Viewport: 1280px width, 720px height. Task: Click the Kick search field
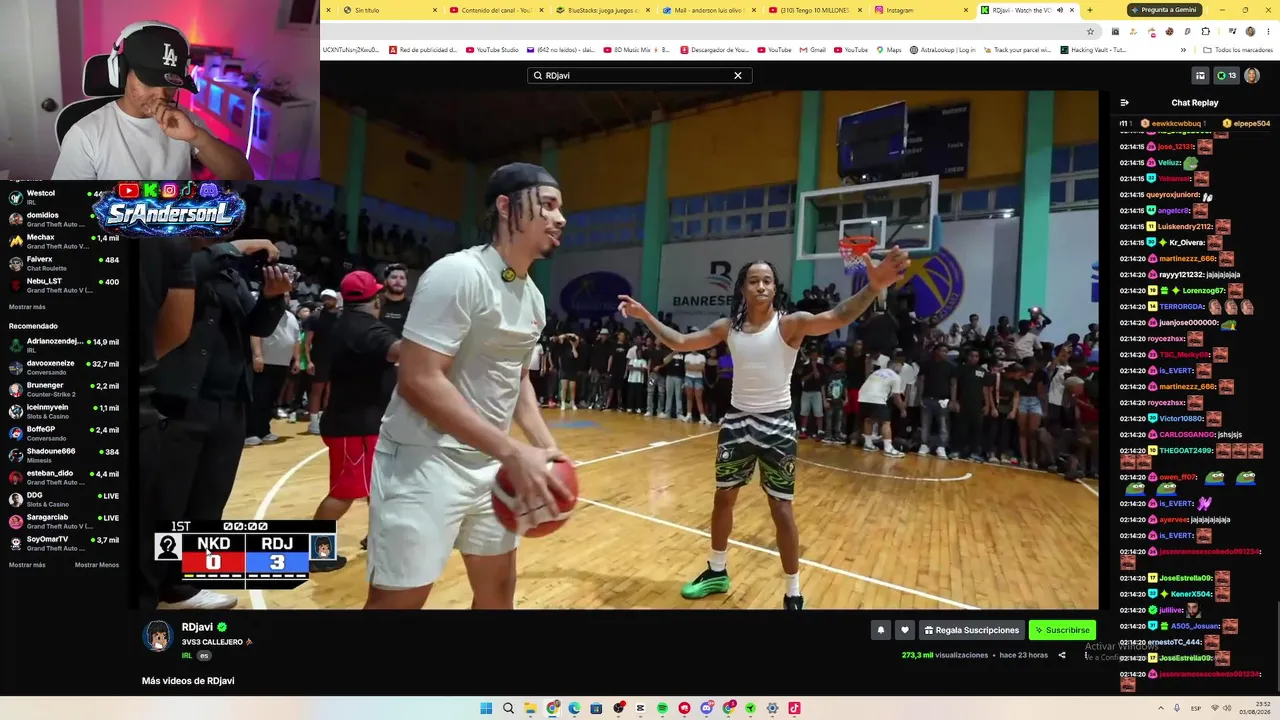click(x=640, y=76)
